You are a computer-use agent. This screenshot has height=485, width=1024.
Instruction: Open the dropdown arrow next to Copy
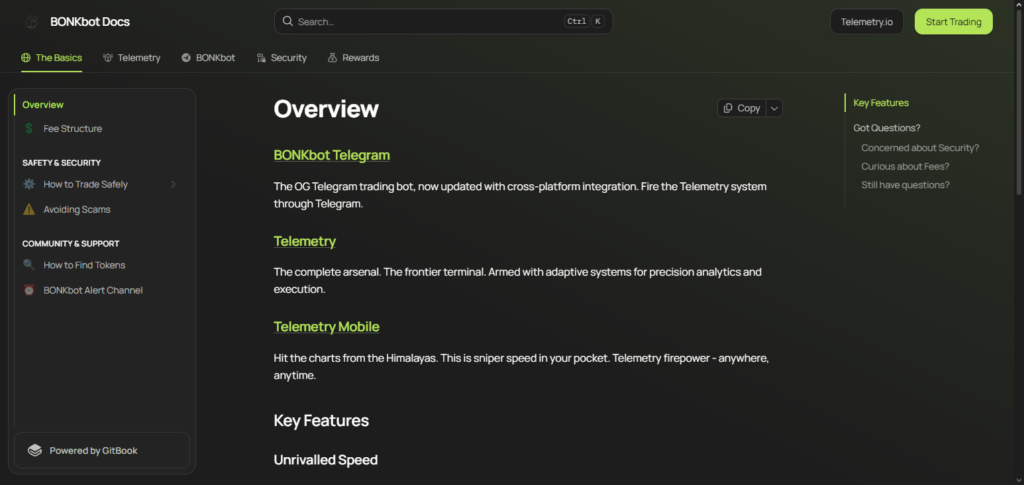coord(774,108)
